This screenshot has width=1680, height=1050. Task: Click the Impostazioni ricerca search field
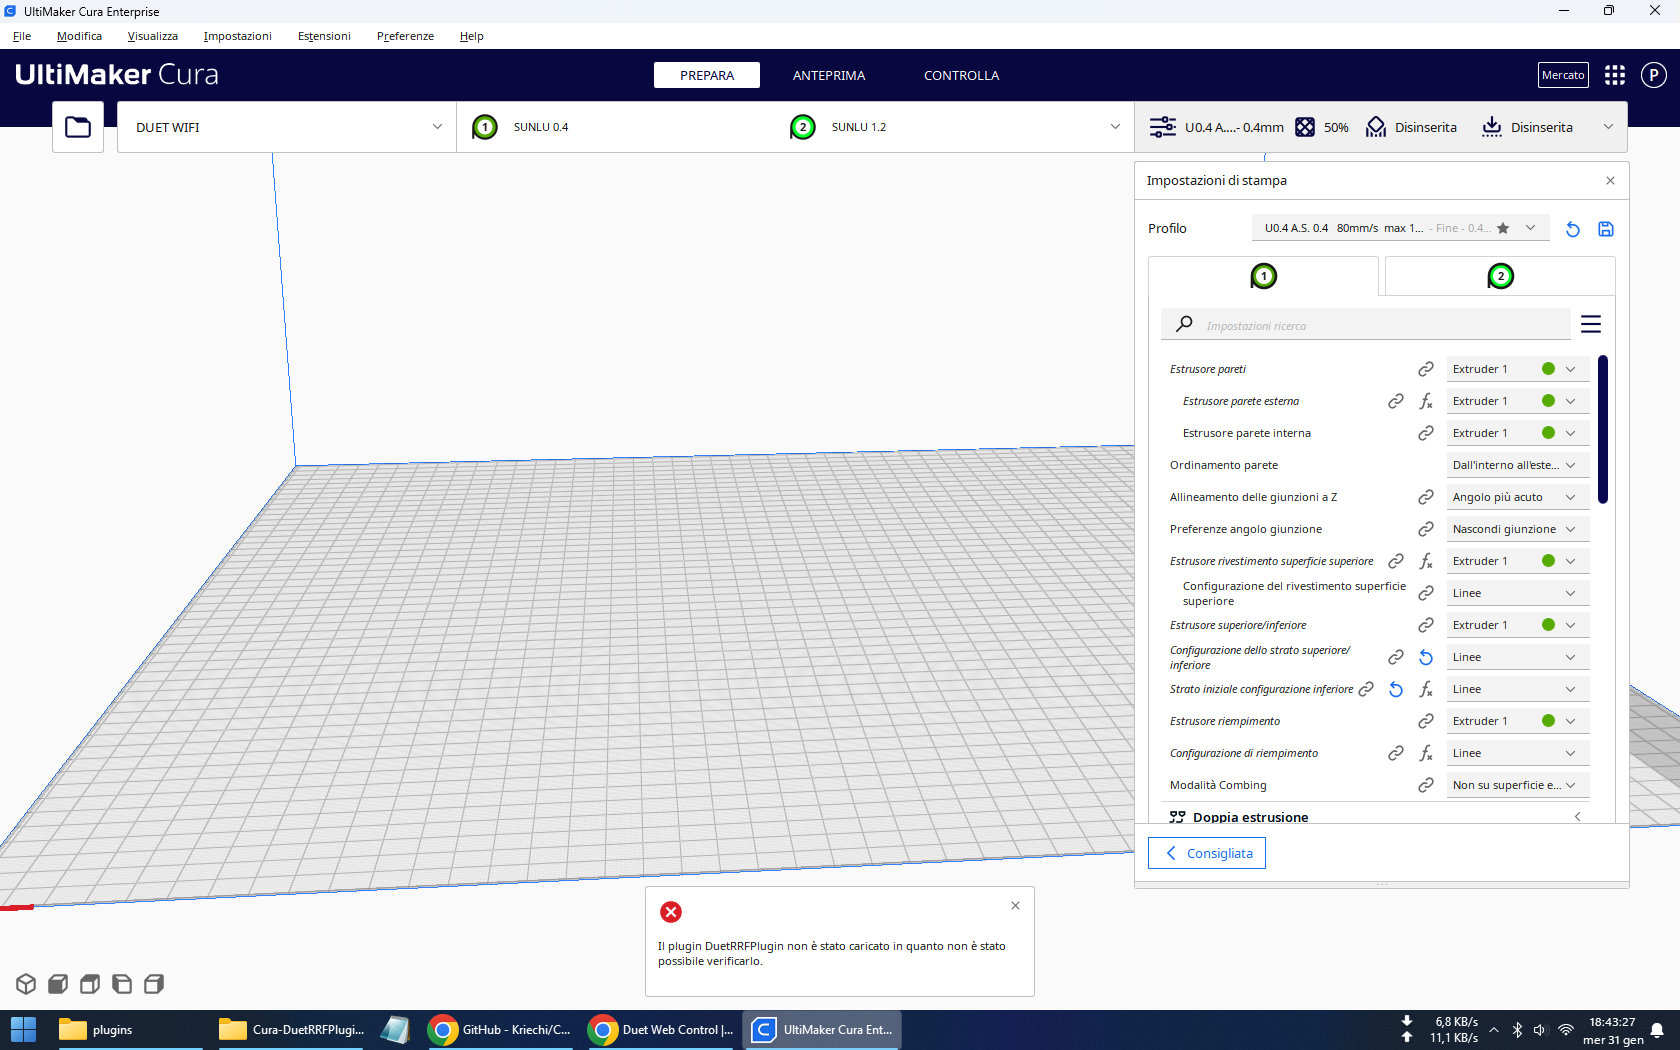tap(1366, 325)
